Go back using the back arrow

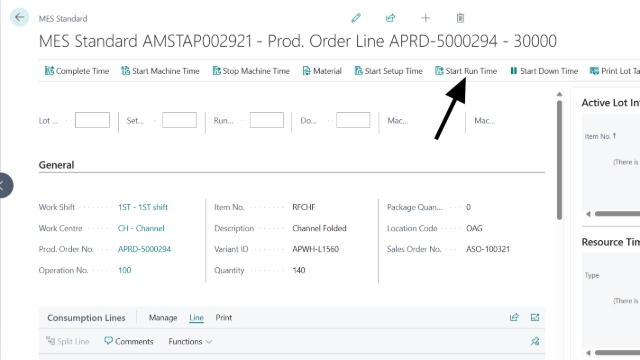coord(19,17)
